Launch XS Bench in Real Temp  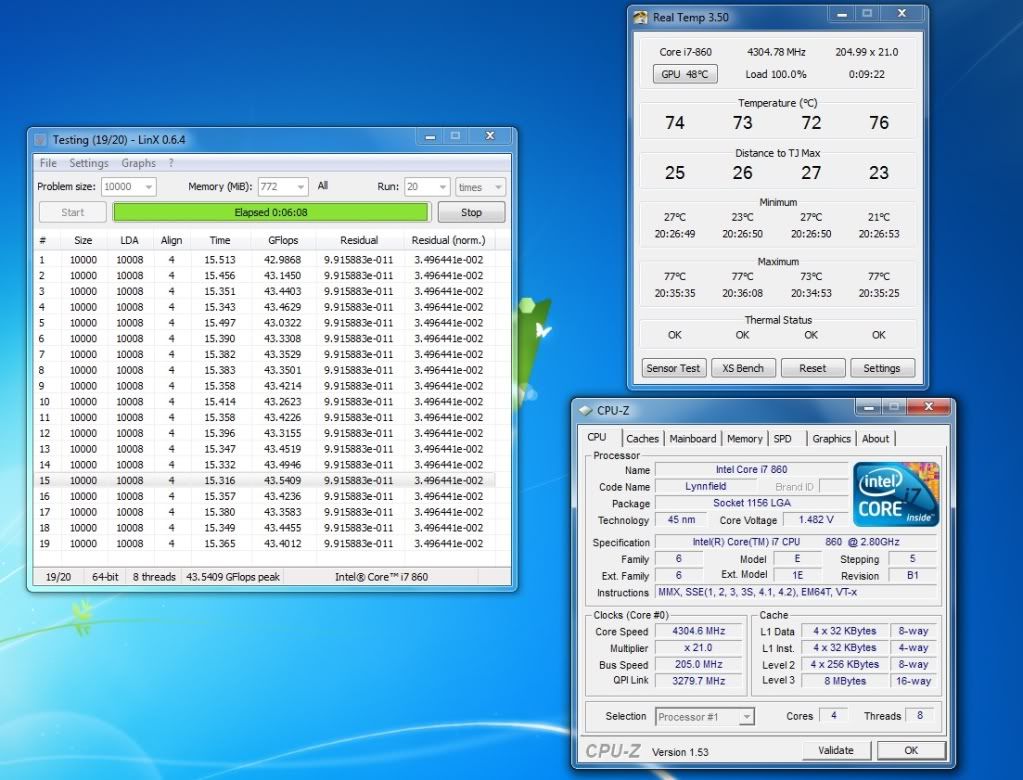pyautogui.click(x=742, y=368)
